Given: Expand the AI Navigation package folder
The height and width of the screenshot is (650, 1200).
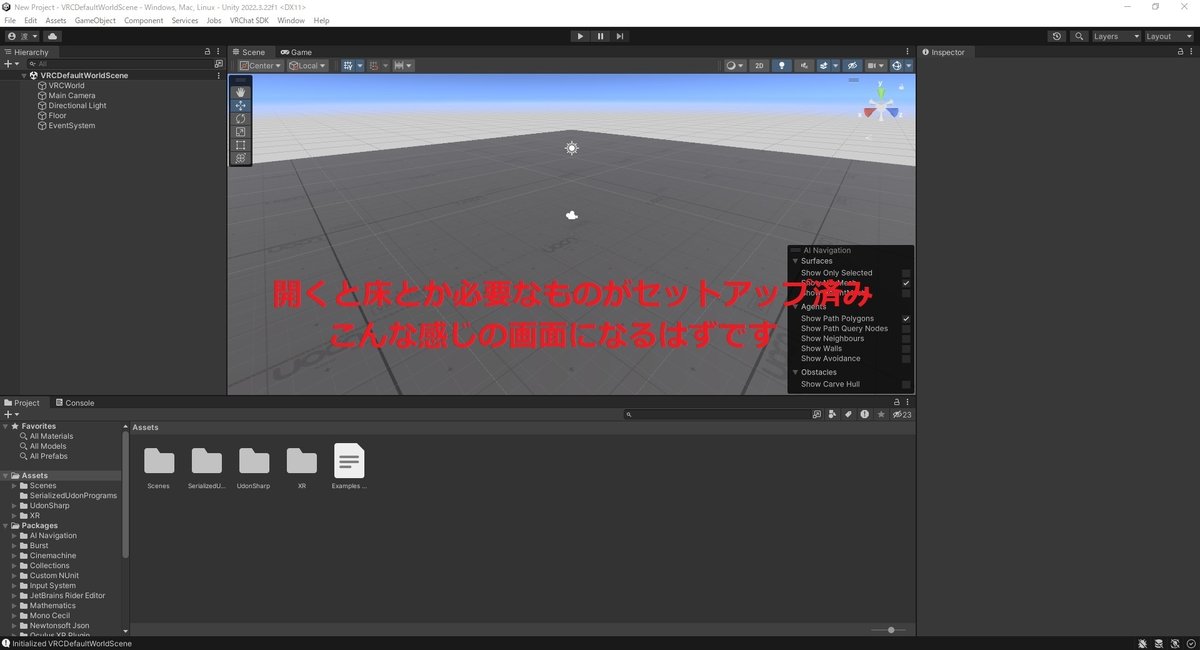Looking at the screenshot, I should pos(14,536).
